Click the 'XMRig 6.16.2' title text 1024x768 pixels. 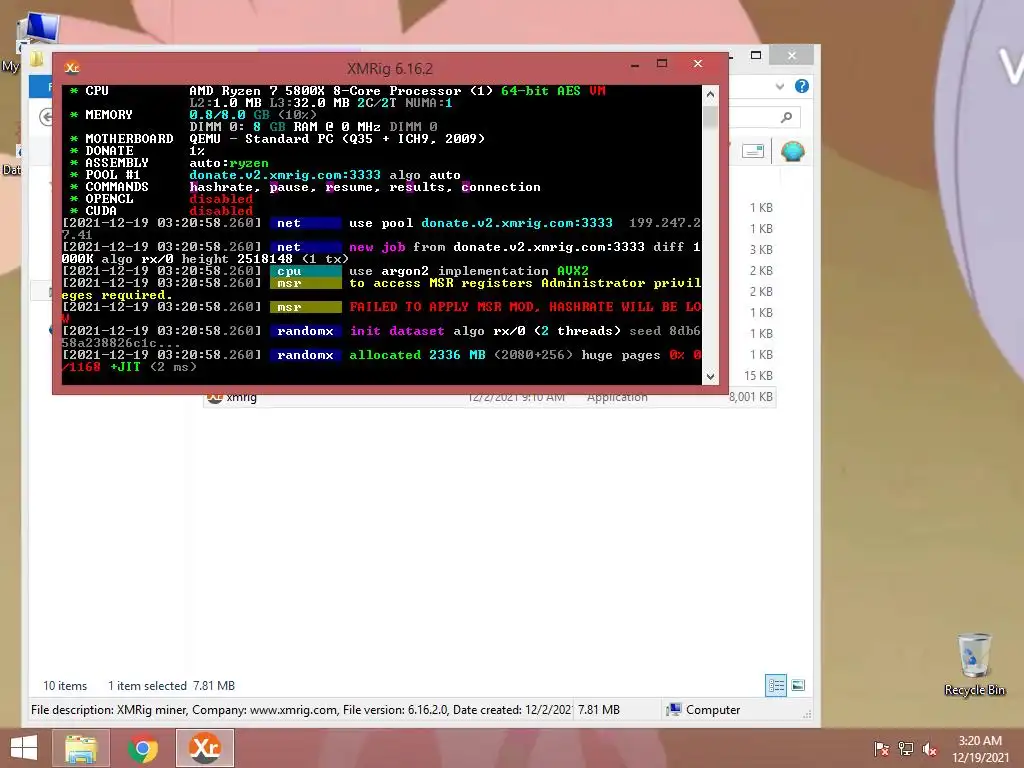click(x=389, y=69)
